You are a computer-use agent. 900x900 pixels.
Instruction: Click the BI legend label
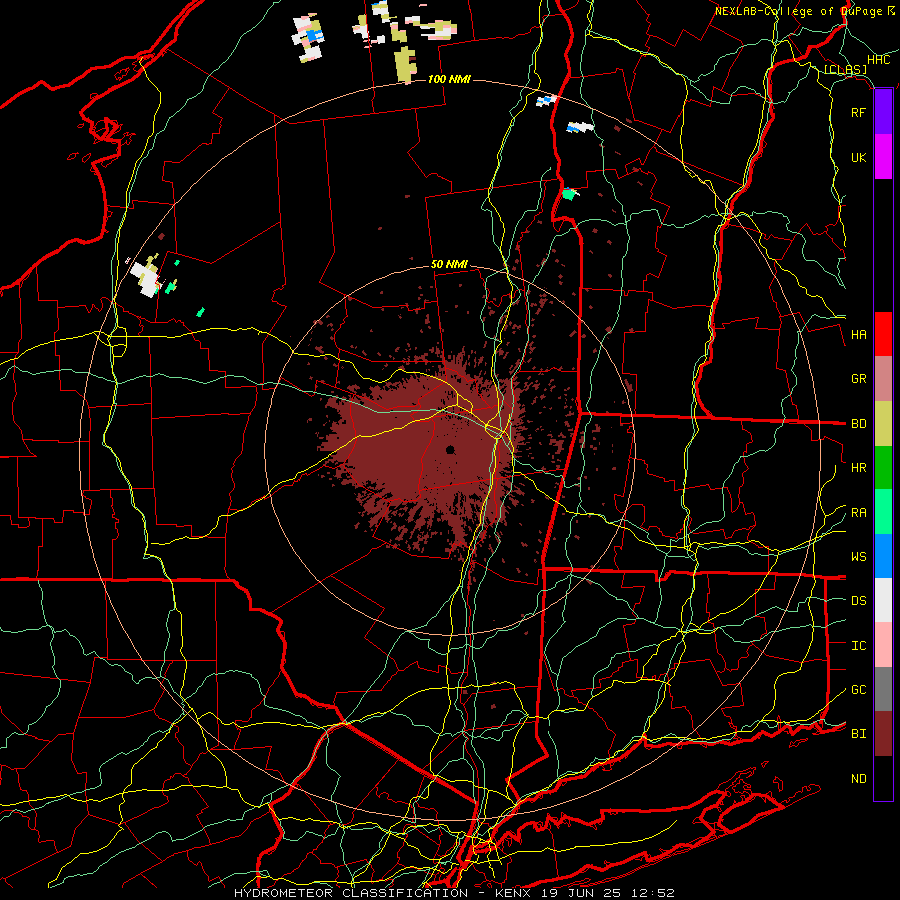click(x=858, y=734)
